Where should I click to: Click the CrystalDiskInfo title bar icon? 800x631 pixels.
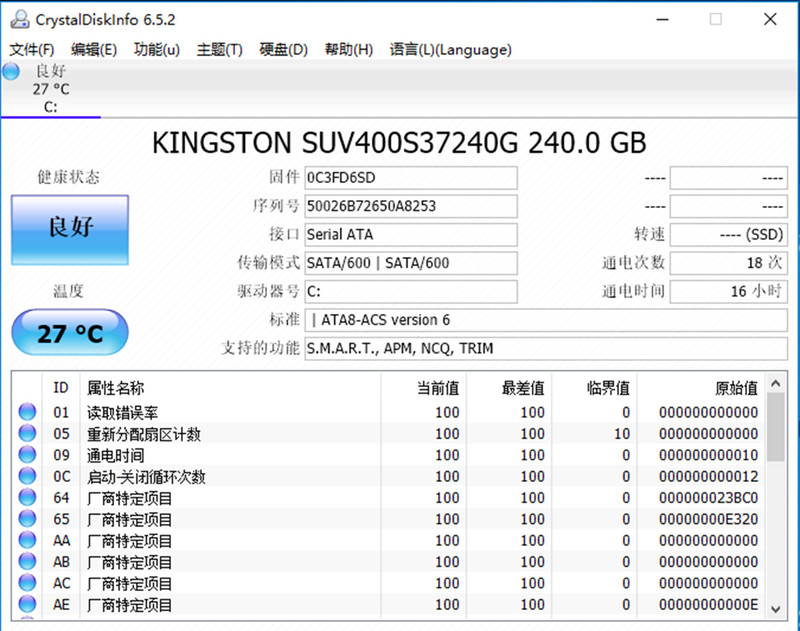tap(18, 18)
